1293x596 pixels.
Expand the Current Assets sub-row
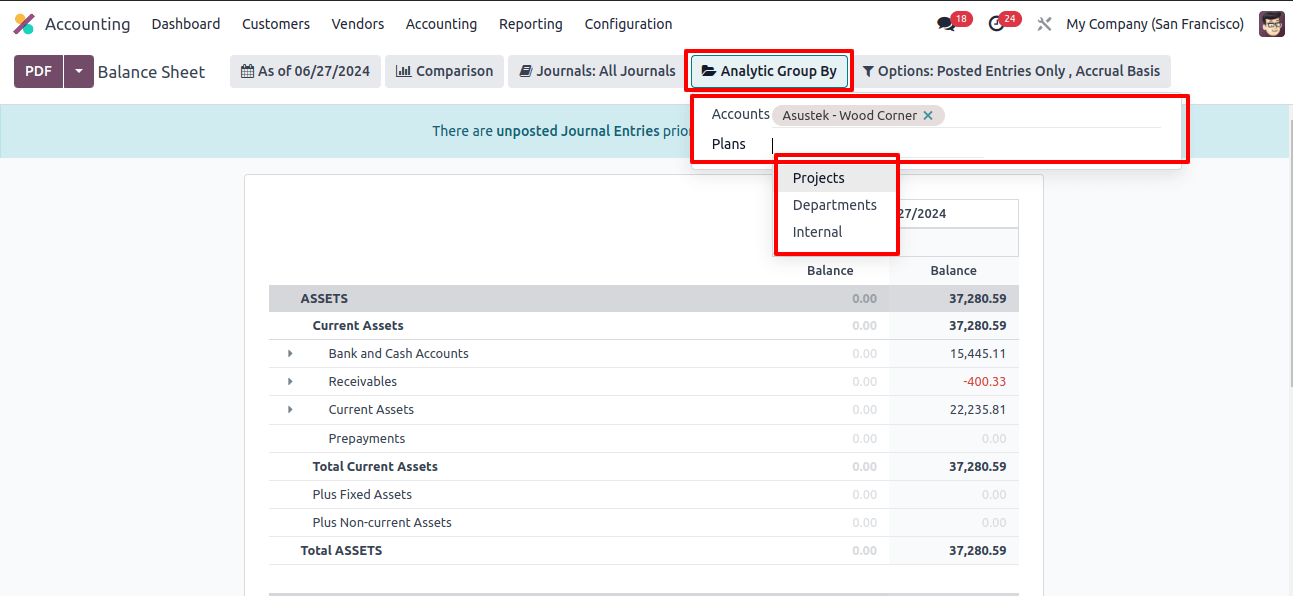pos(290,409)
